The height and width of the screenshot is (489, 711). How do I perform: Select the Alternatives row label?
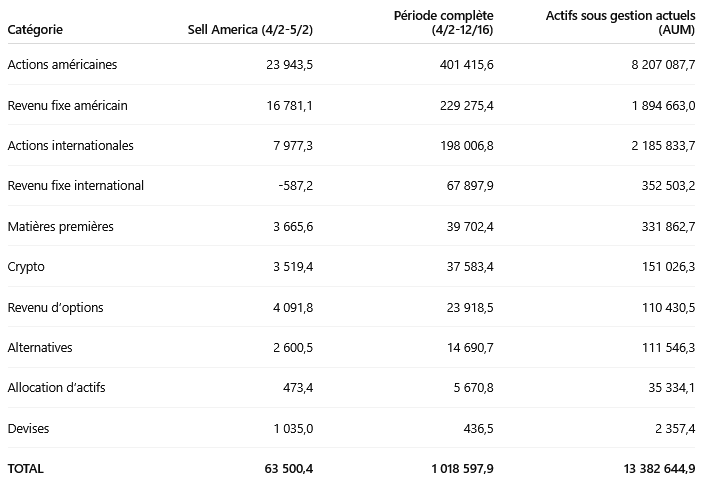coord(40,347)
